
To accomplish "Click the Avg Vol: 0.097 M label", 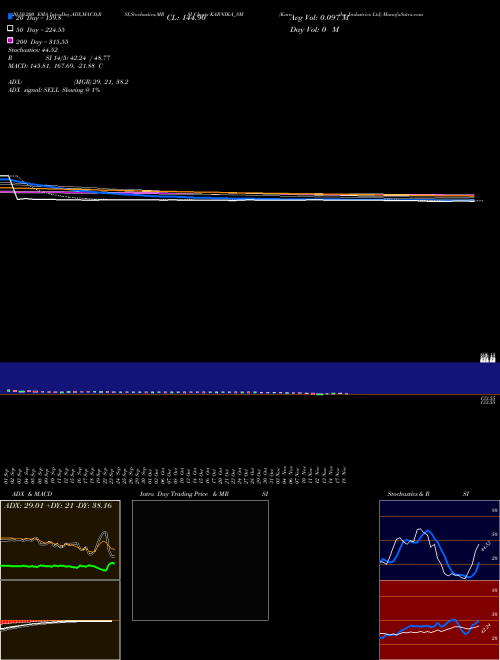I will pyautogui.click(x=319, y=18).
